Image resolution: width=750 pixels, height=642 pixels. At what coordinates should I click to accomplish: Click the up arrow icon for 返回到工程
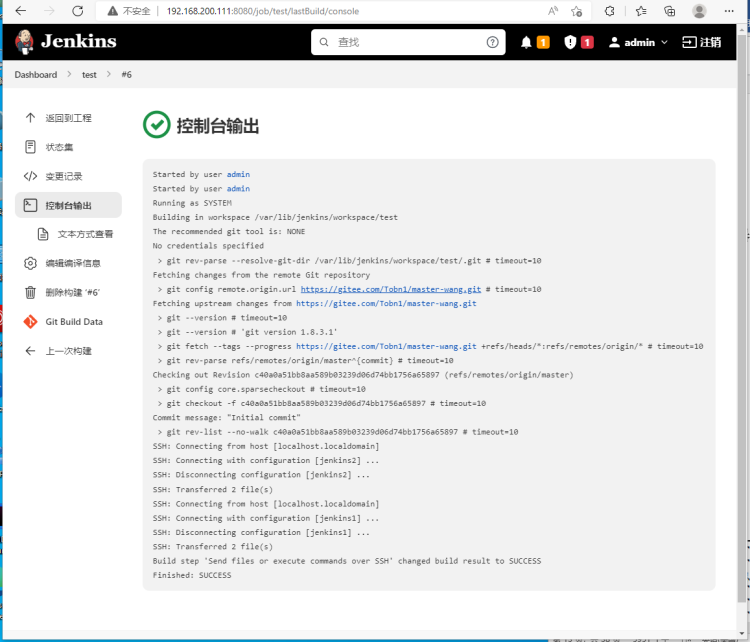[x=30, y=118]
